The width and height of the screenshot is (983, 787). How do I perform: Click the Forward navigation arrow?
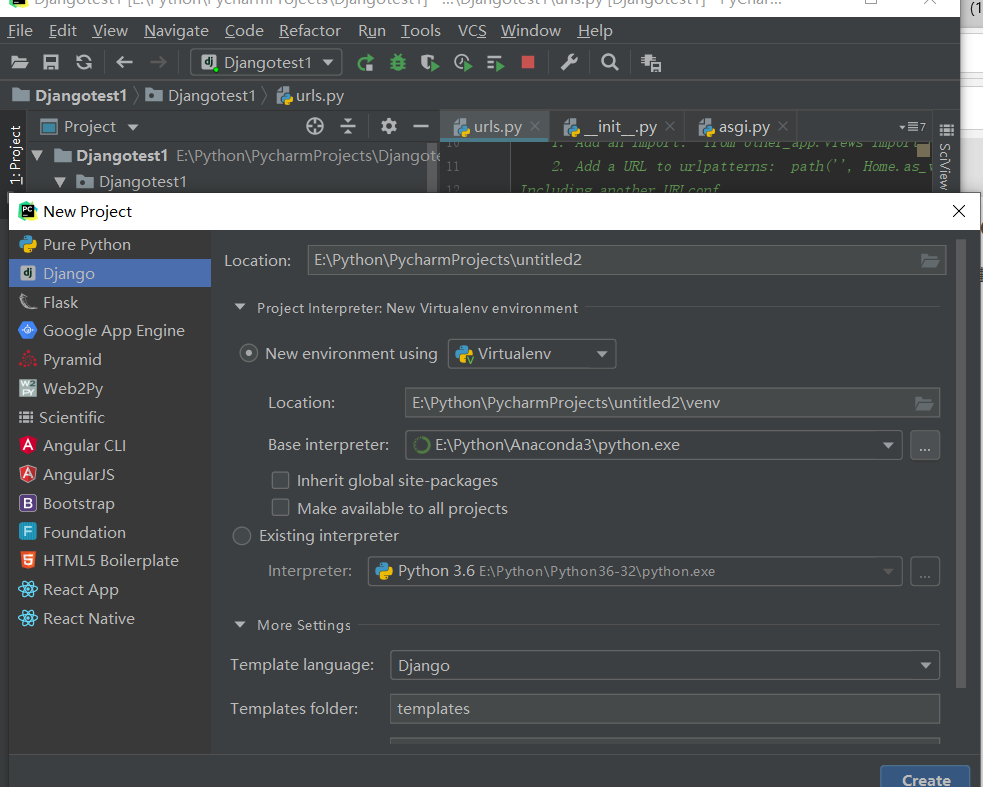pyautogui.click(x=159, y=62)
